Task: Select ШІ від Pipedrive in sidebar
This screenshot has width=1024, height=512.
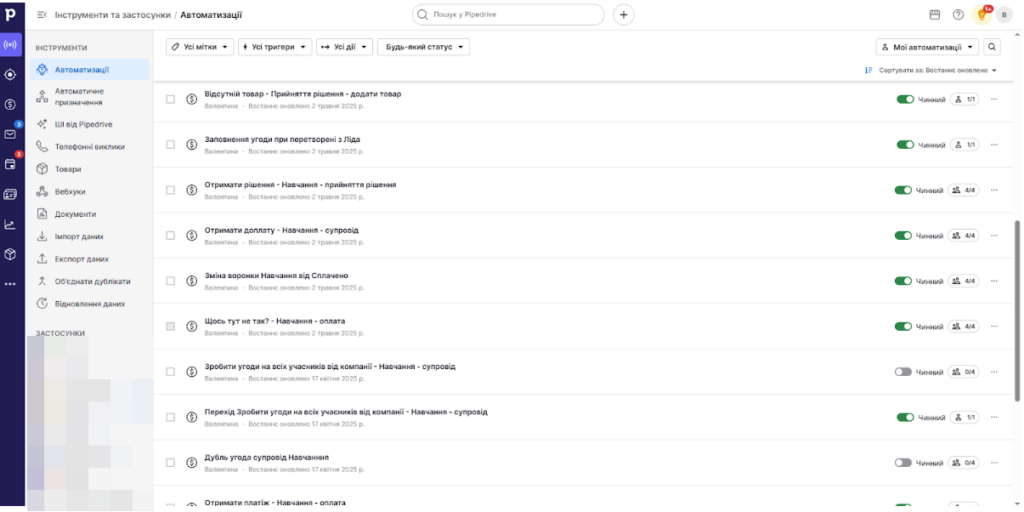Action: 89,124
